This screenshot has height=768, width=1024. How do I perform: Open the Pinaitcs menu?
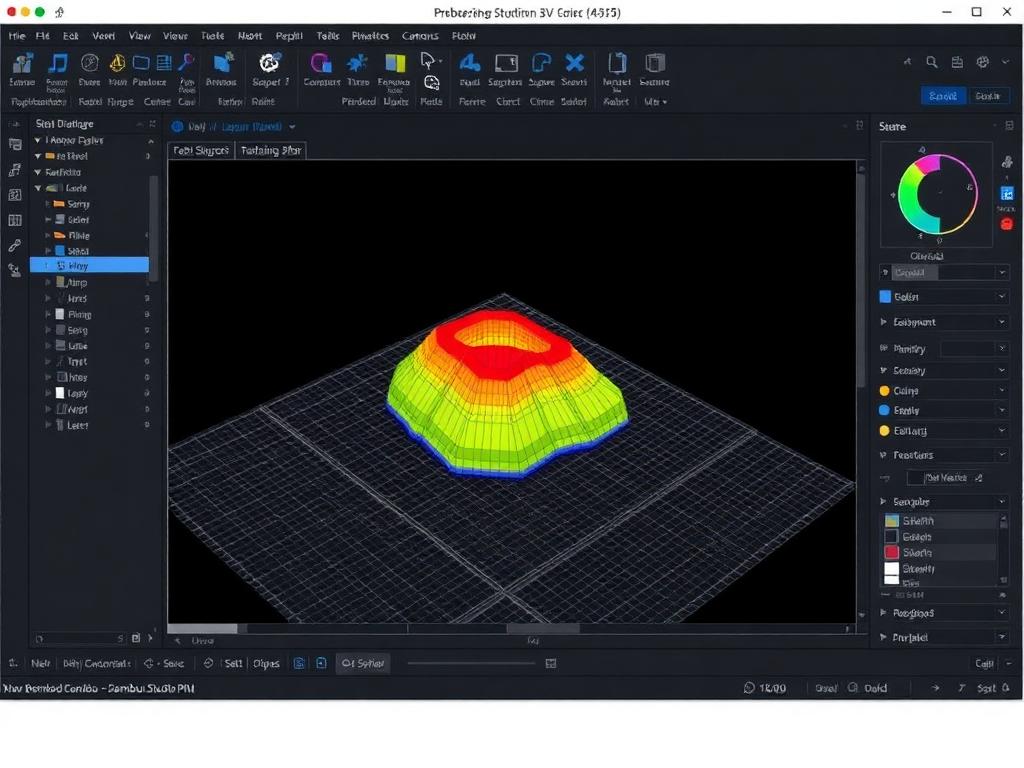point(370,36)
